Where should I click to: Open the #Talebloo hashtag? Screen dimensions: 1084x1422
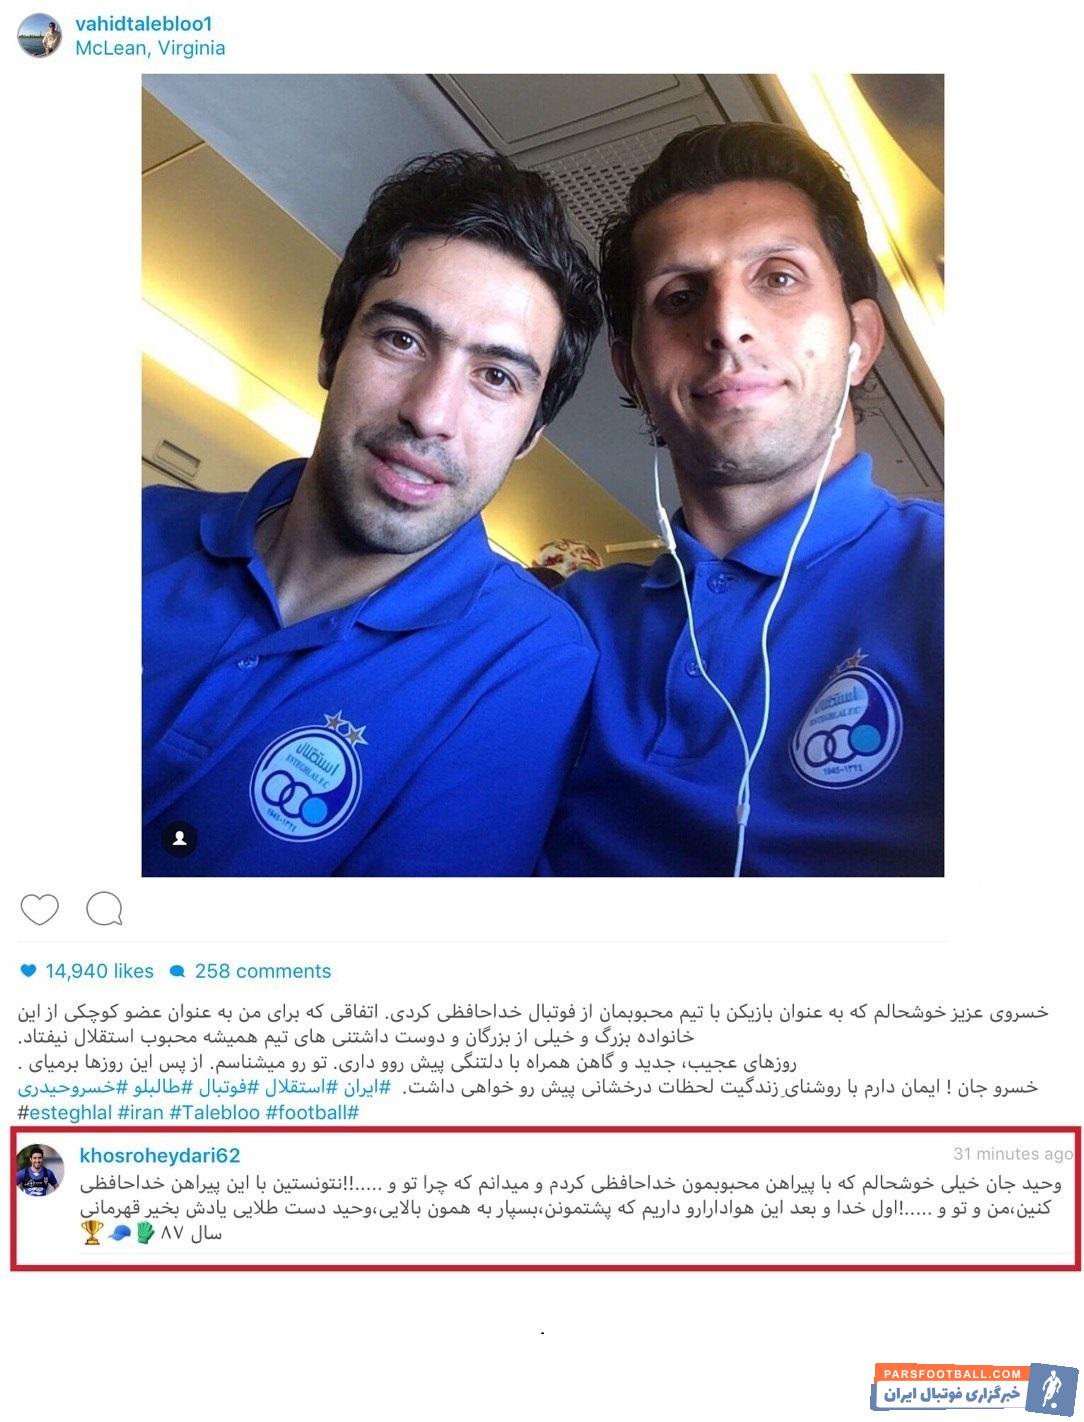pyautogui.click(x=215, y=1112)
